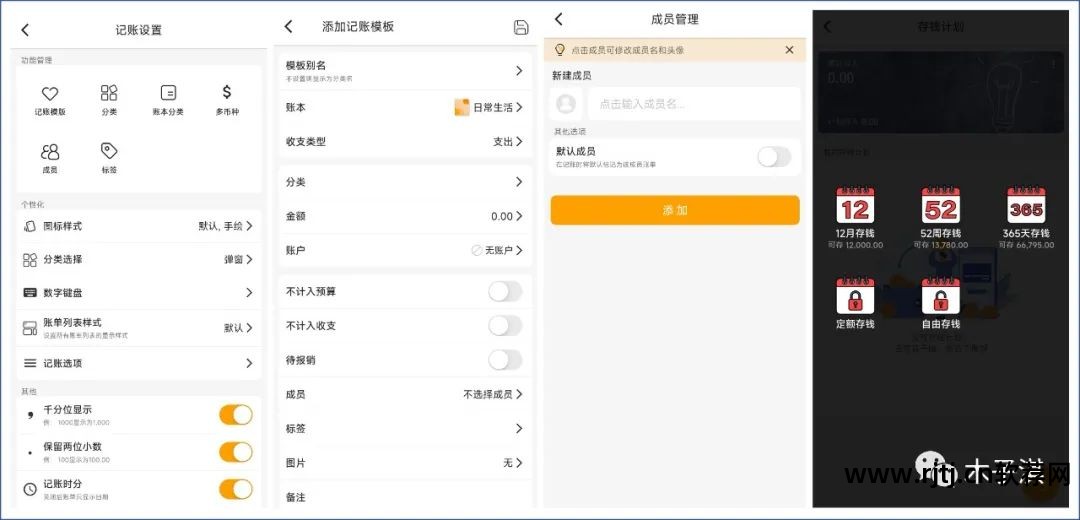Open 账本分类 icon
Image resolution: width=1080 pixels, height=520 pixels.
click(x=168, y=93)
